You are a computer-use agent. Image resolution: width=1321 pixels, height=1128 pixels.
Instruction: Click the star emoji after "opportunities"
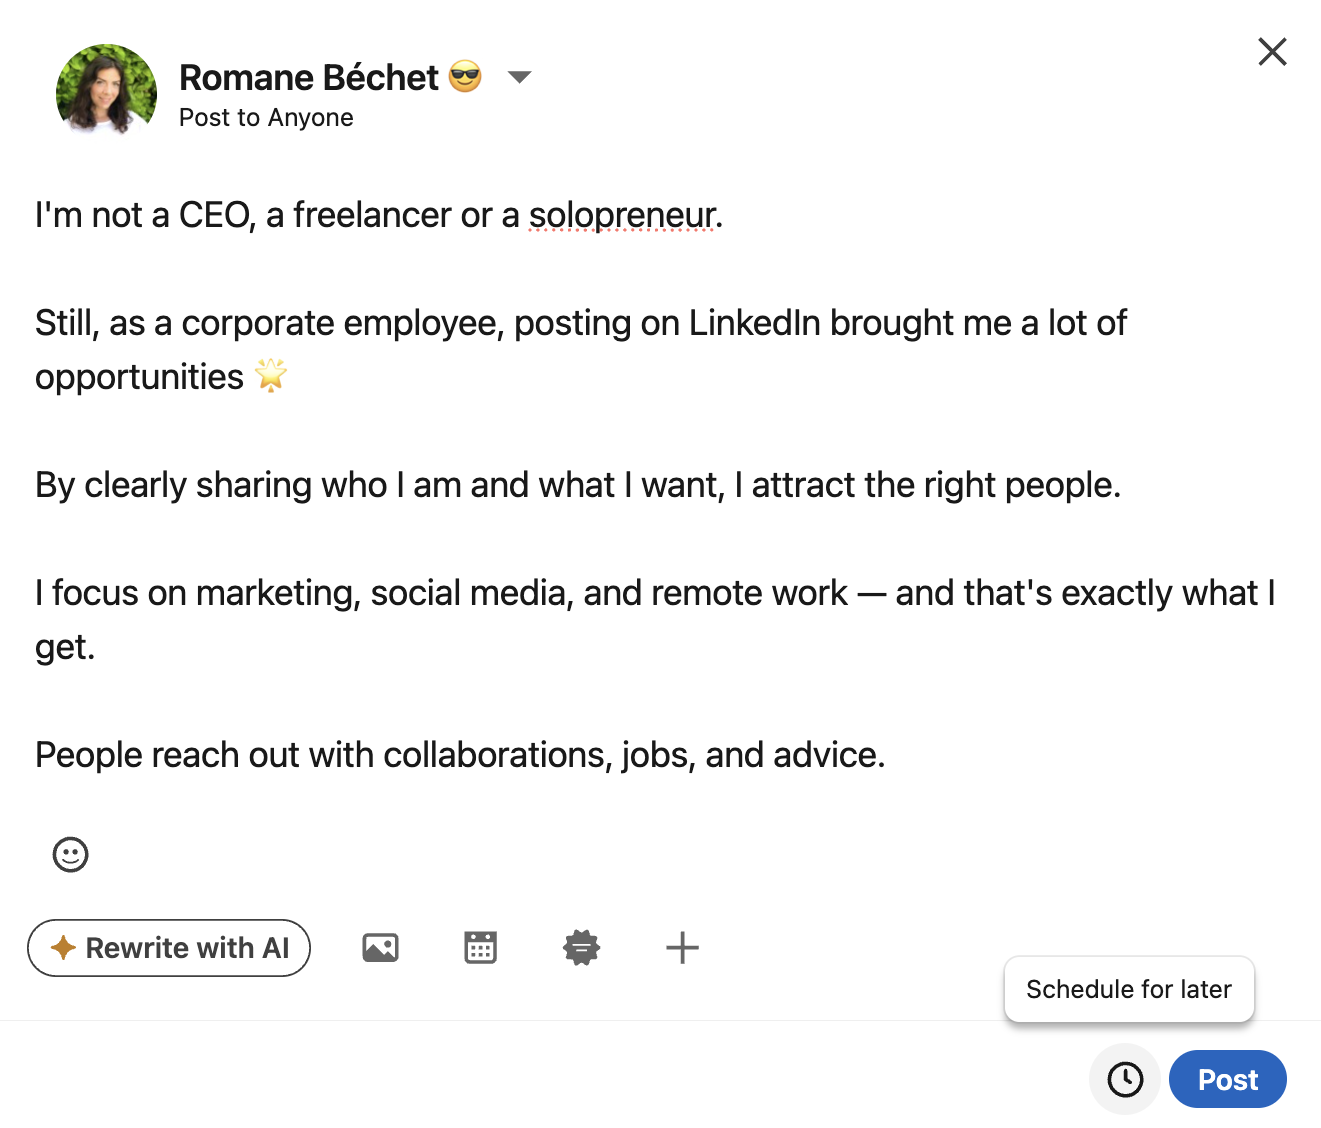coord(271,376)
